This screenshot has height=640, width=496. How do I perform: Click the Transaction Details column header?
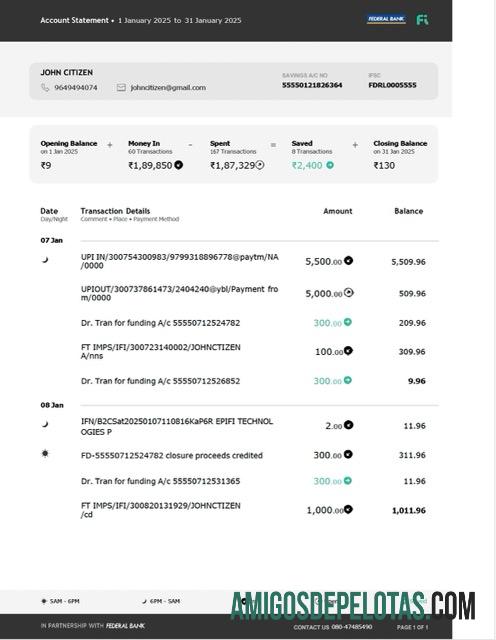coord(115,211)
